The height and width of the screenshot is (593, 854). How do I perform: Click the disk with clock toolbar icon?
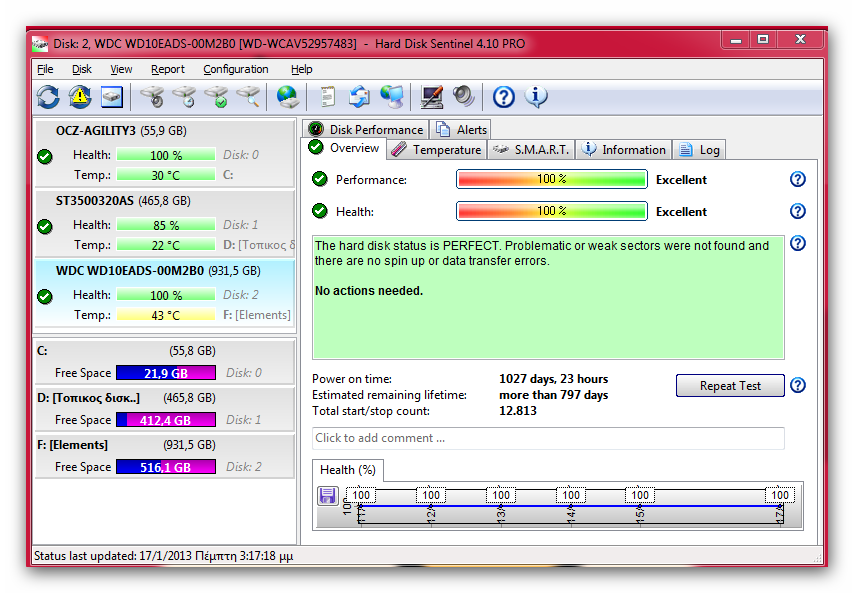click(184, 97)
